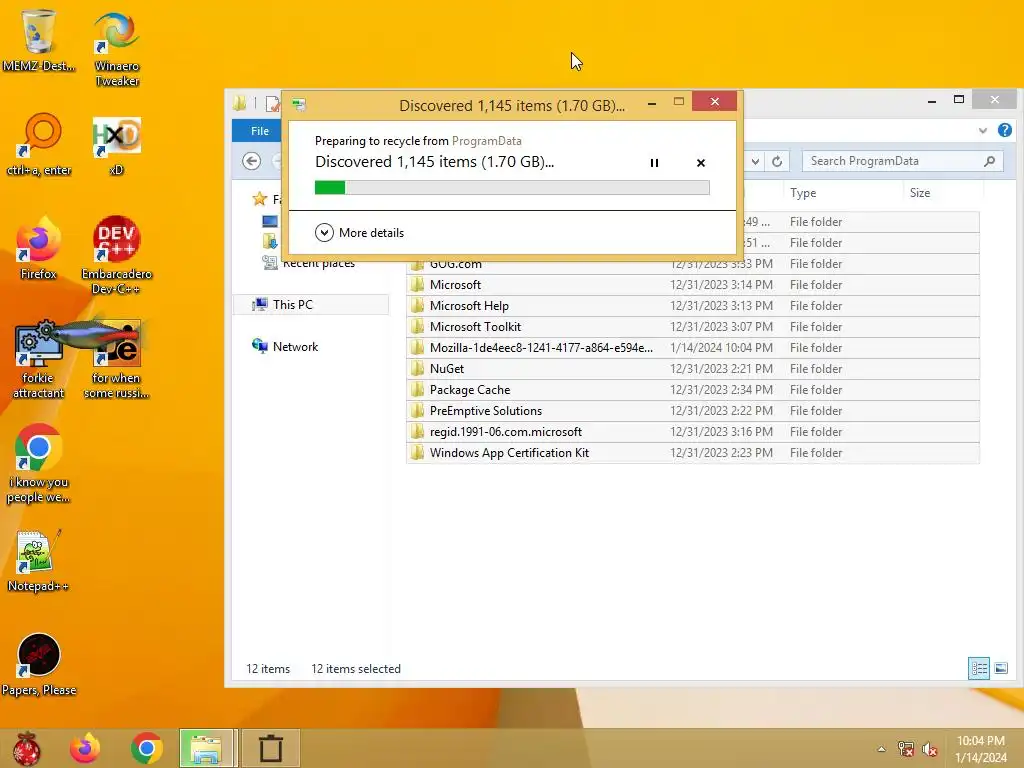The image size is (1024, 768).
Task: Pause the recycle operation
Action: (x=654, y=163)
